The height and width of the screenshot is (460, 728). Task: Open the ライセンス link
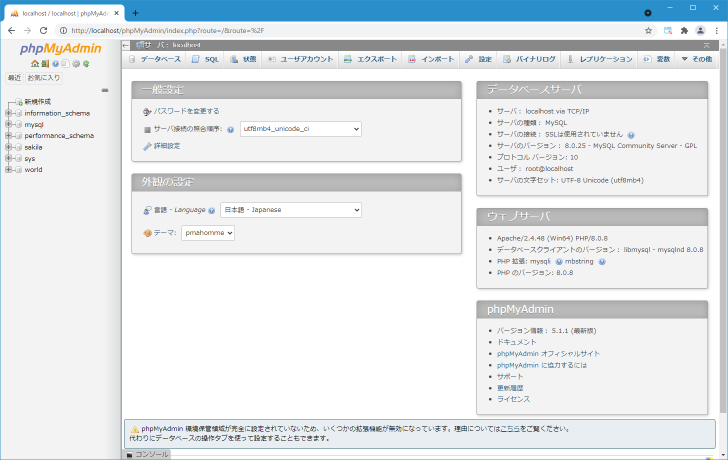coord(514,399)
